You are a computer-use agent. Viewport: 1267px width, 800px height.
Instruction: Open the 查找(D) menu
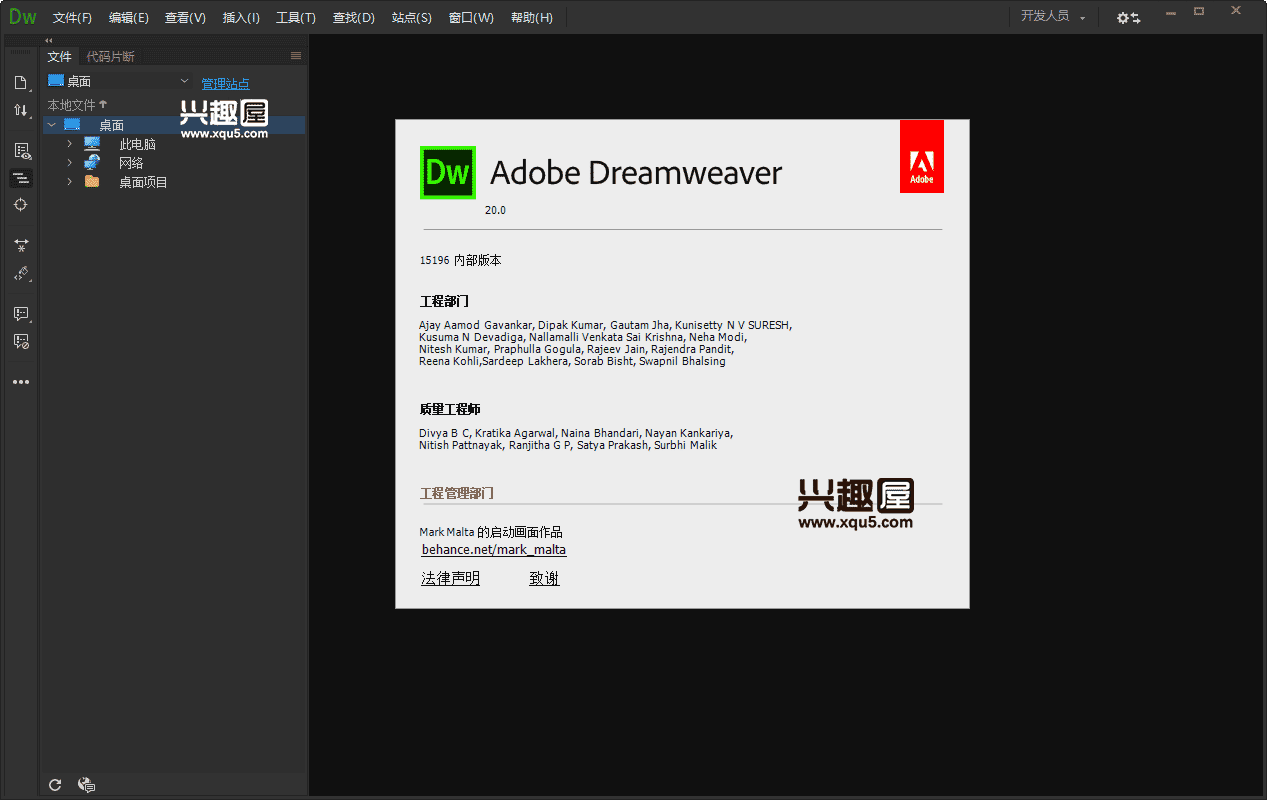tap(353, 18)
